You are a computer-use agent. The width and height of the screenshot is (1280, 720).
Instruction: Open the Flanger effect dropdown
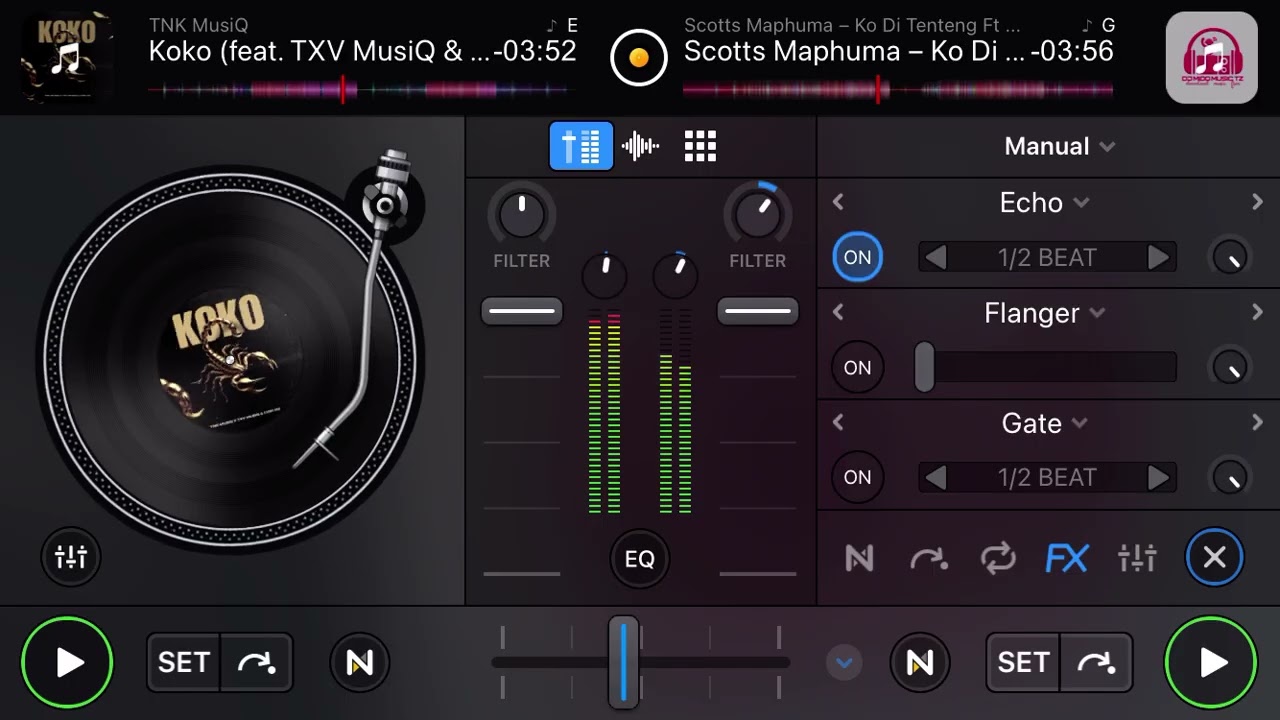[x=1044, y=313]
